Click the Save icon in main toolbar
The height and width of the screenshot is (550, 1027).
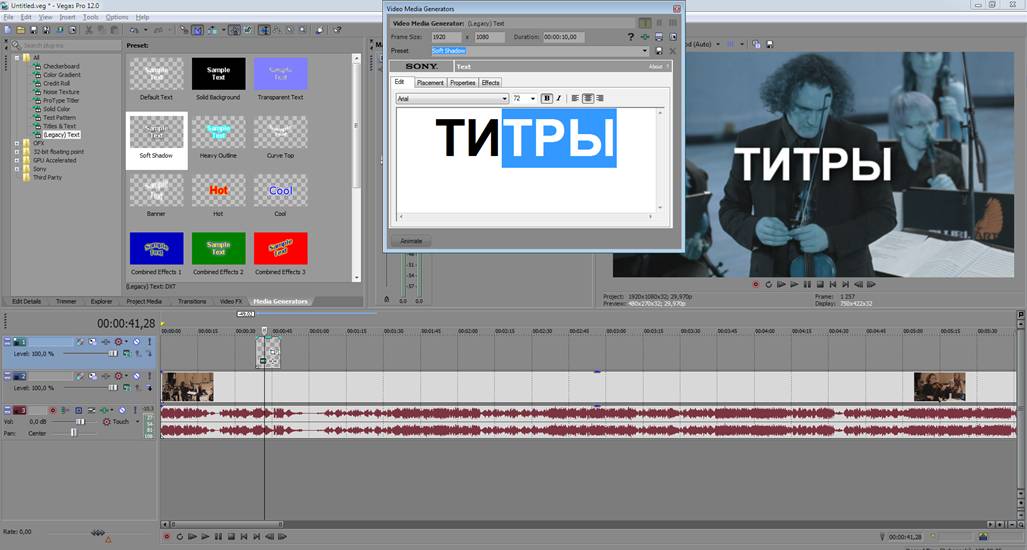point(33,29)
